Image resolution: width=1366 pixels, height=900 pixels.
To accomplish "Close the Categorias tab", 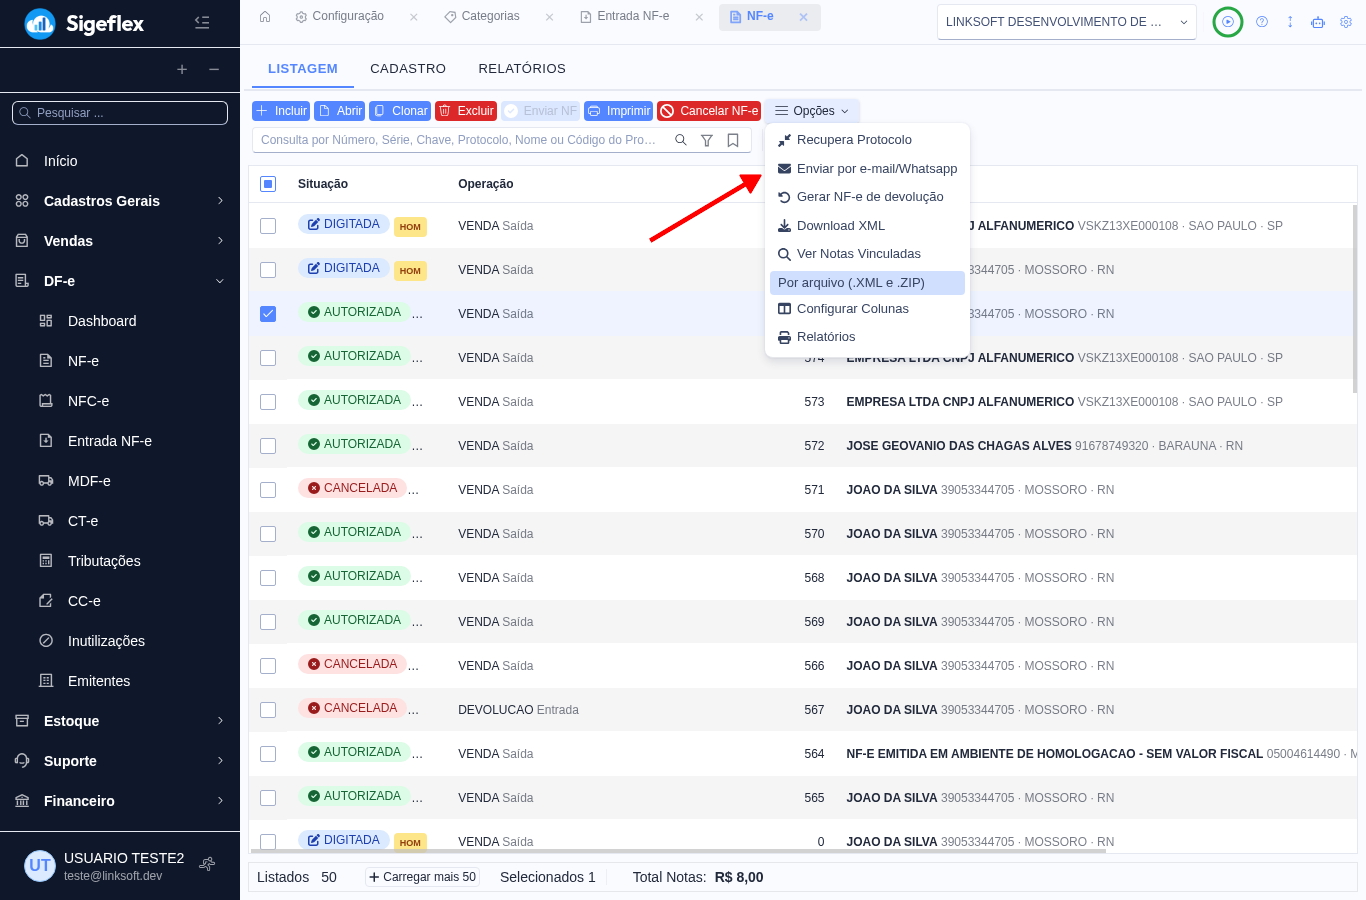I will coord(550,17).
